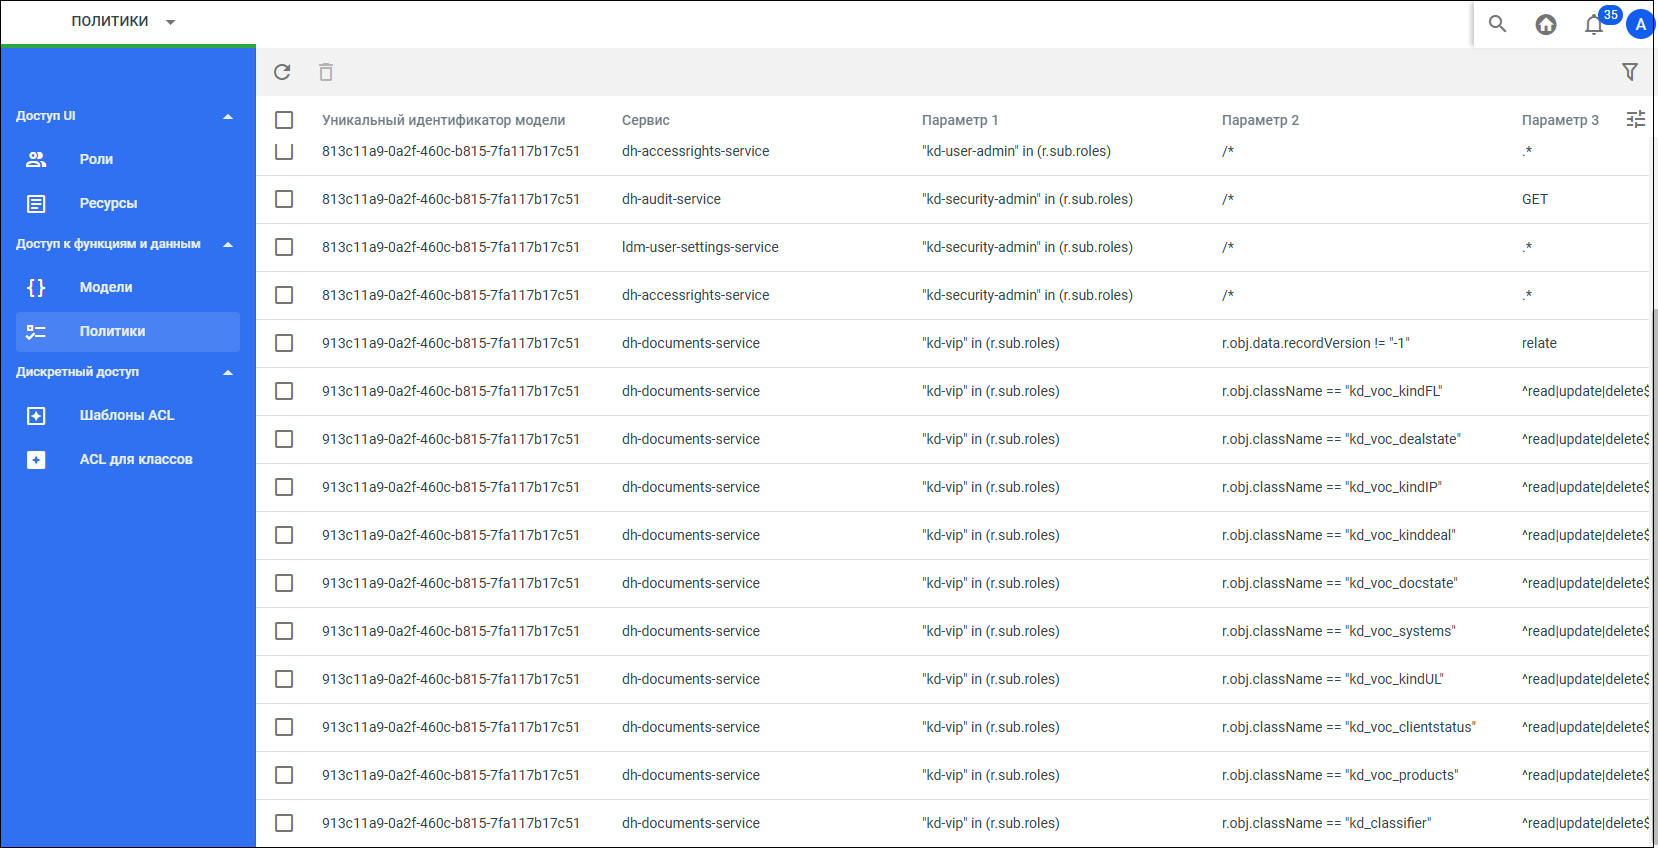Click the ACL для классов icon
The width and height of the screenshot is (1658, 848).
36,459
